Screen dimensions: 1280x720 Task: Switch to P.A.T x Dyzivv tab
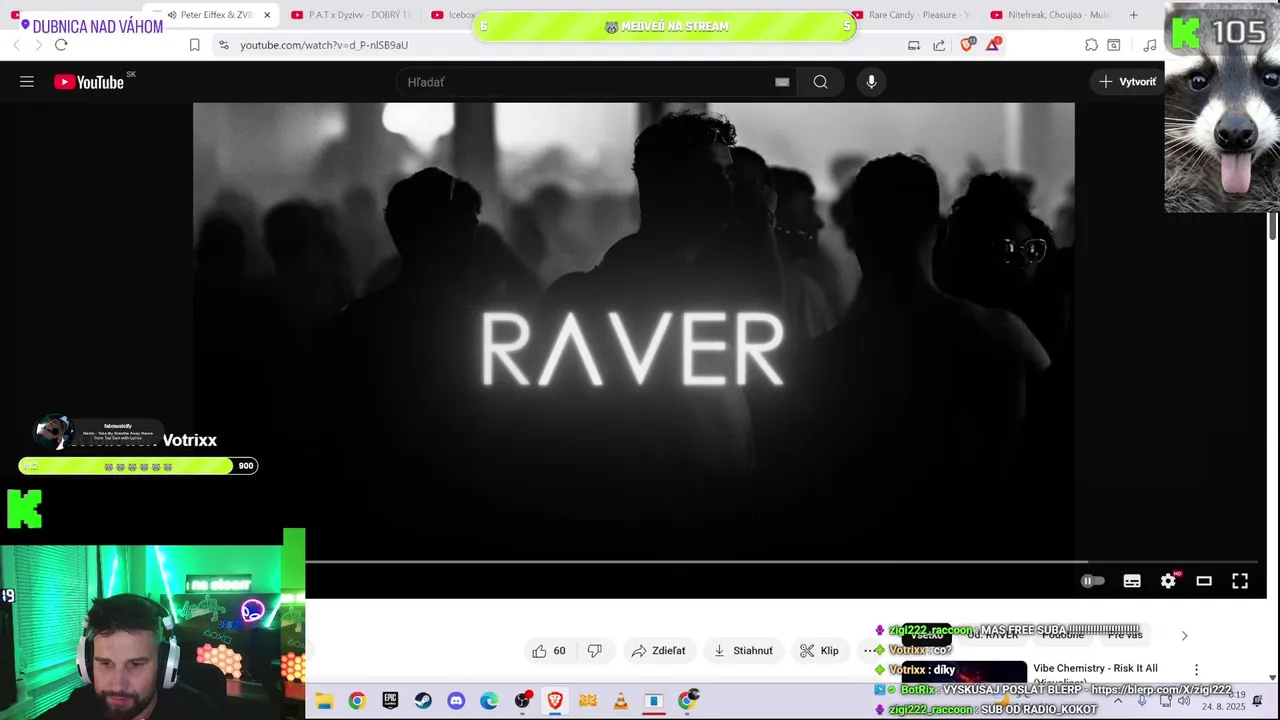pos(352,15)
